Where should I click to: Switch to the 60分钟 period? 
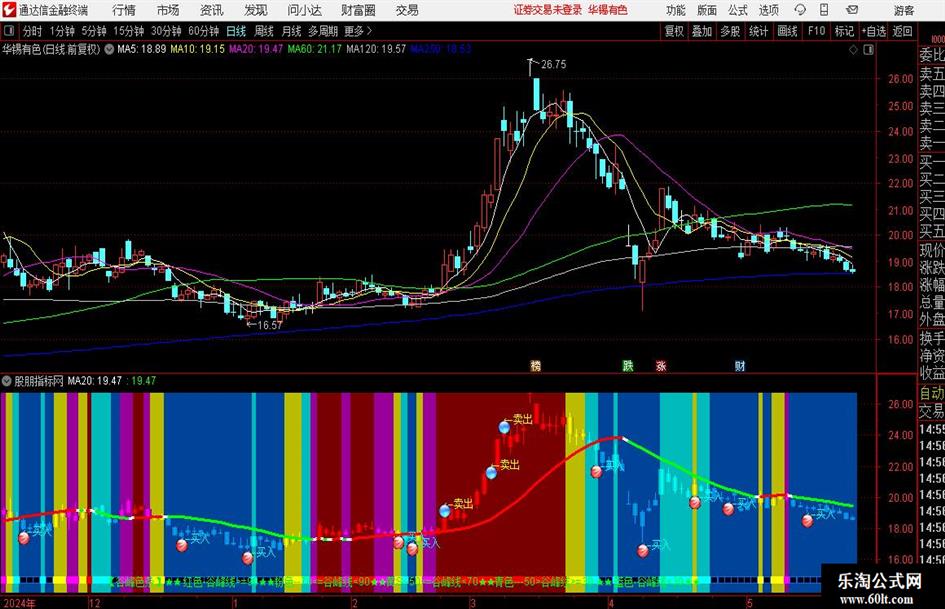[203, 31]
